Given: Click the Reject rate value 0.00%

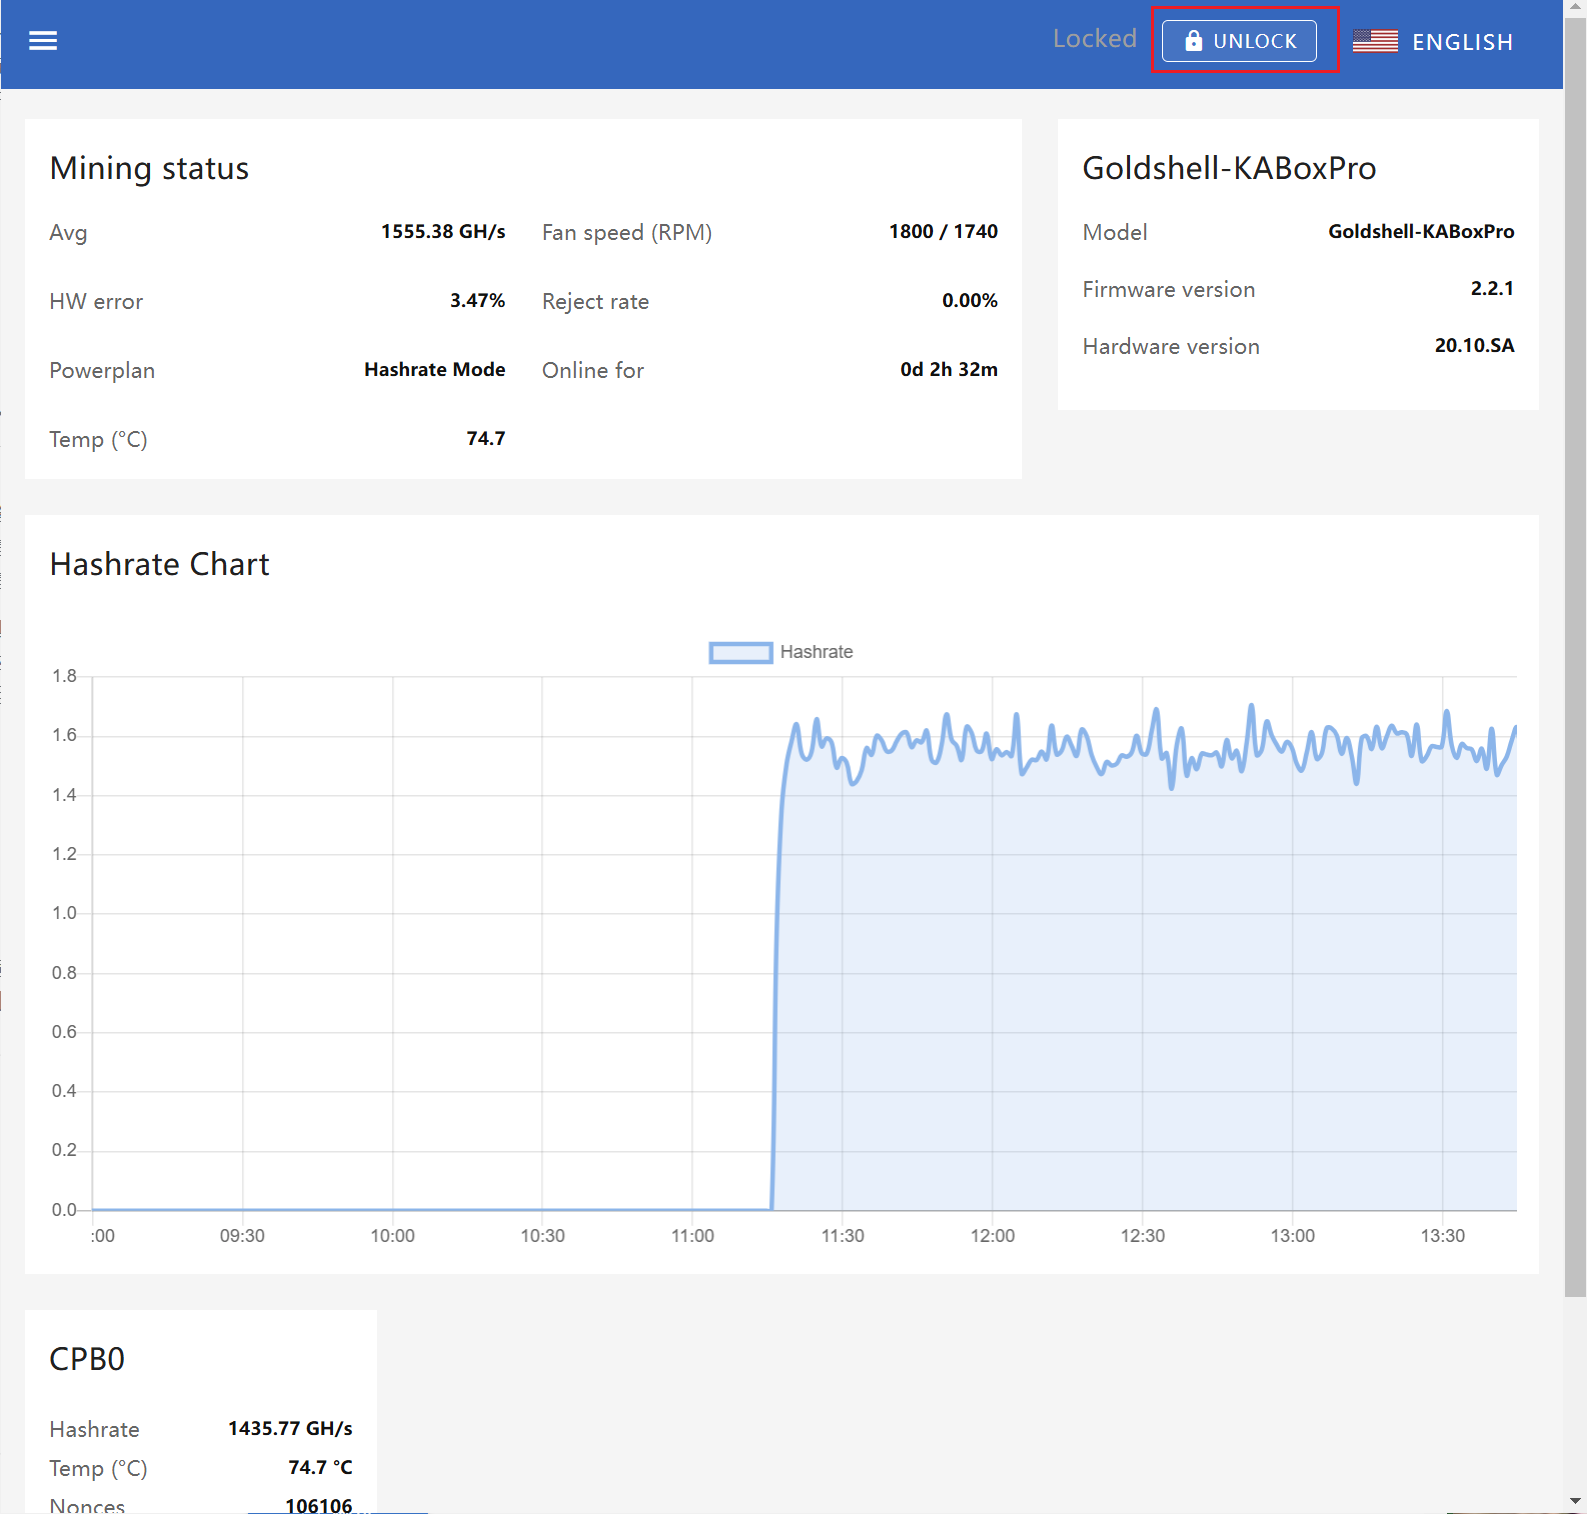Looking at the screenshot, I should tap(969, 300).
